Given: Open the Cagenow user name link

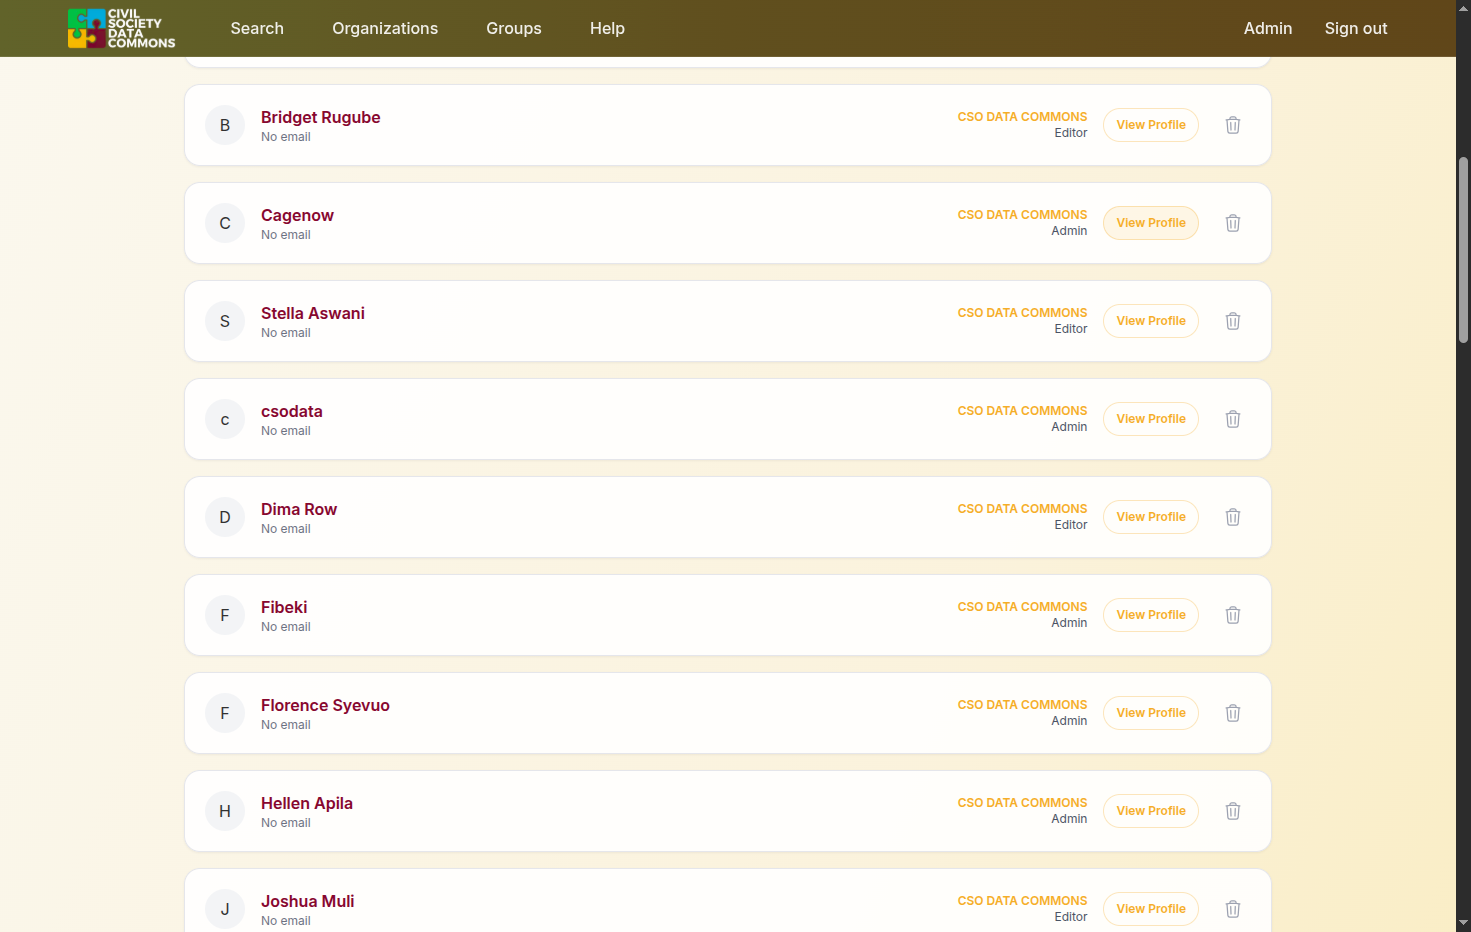Looking at the screenshot, I should pyautogui.click(x=297, y=215).
